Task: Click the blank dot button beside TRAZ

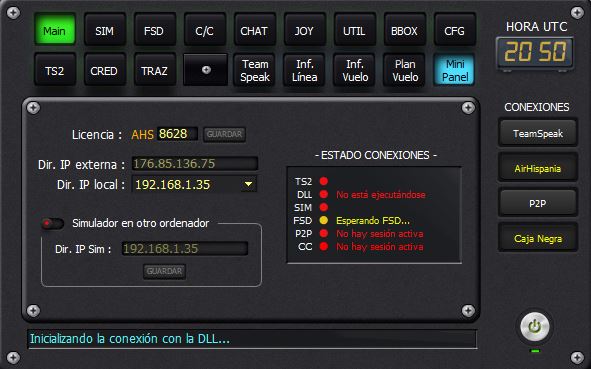Action: coord(205,70)
